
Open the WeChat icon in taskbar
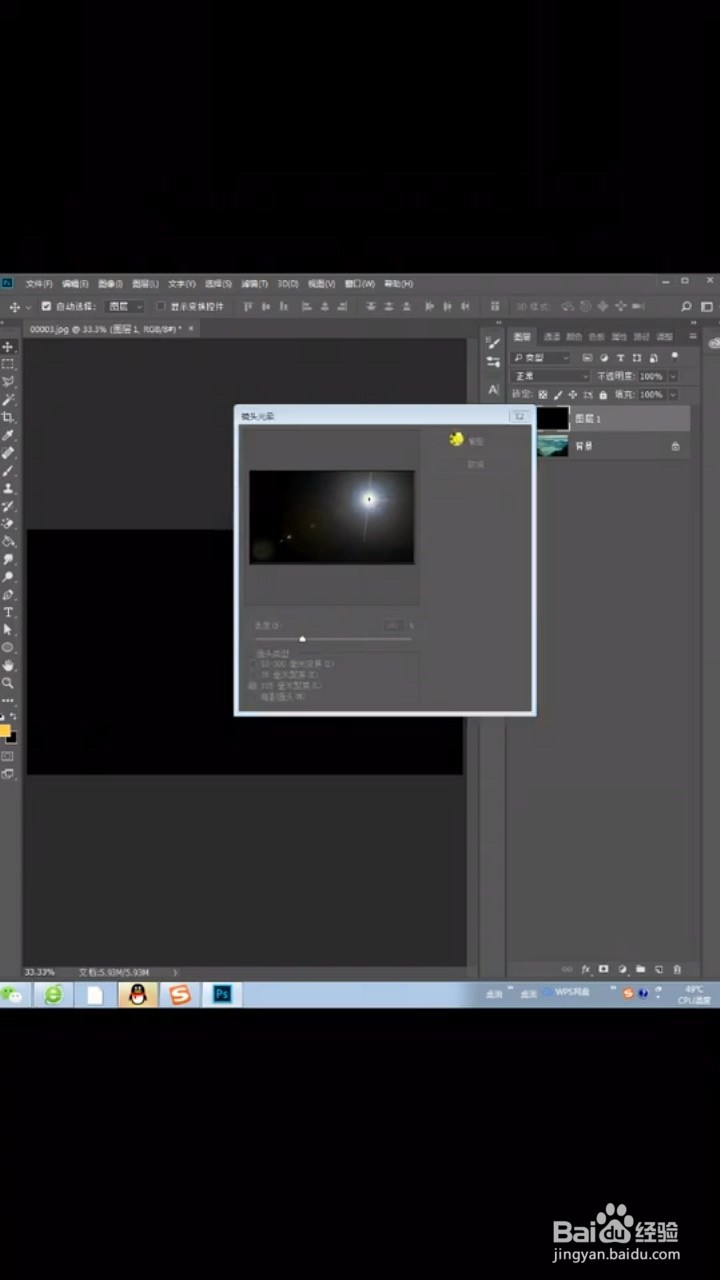pos(12,994)
